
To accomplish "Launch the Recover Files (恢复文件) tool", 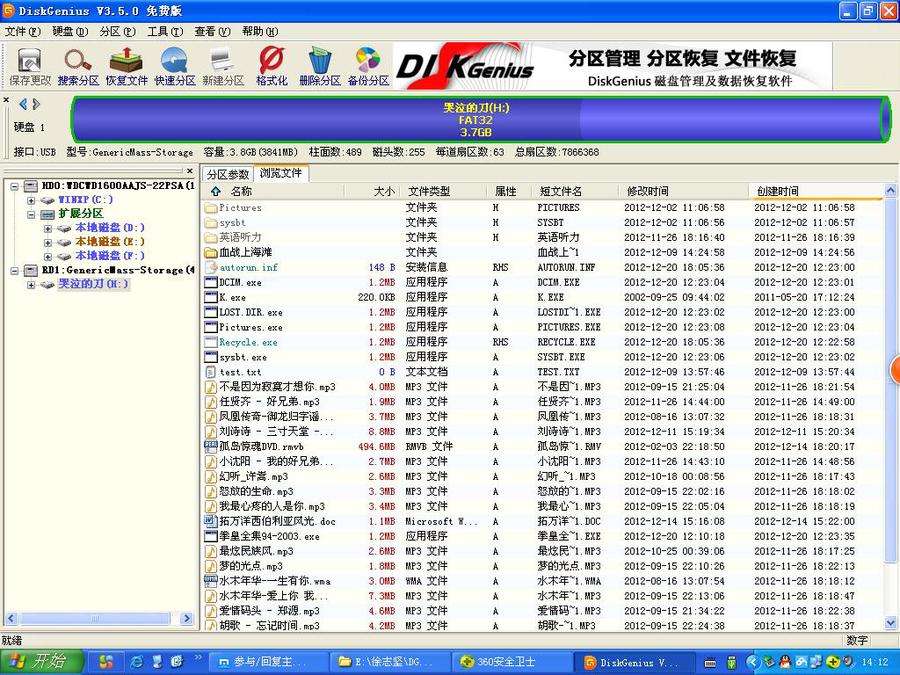I will pyautogui.click(x=126, y=67).
